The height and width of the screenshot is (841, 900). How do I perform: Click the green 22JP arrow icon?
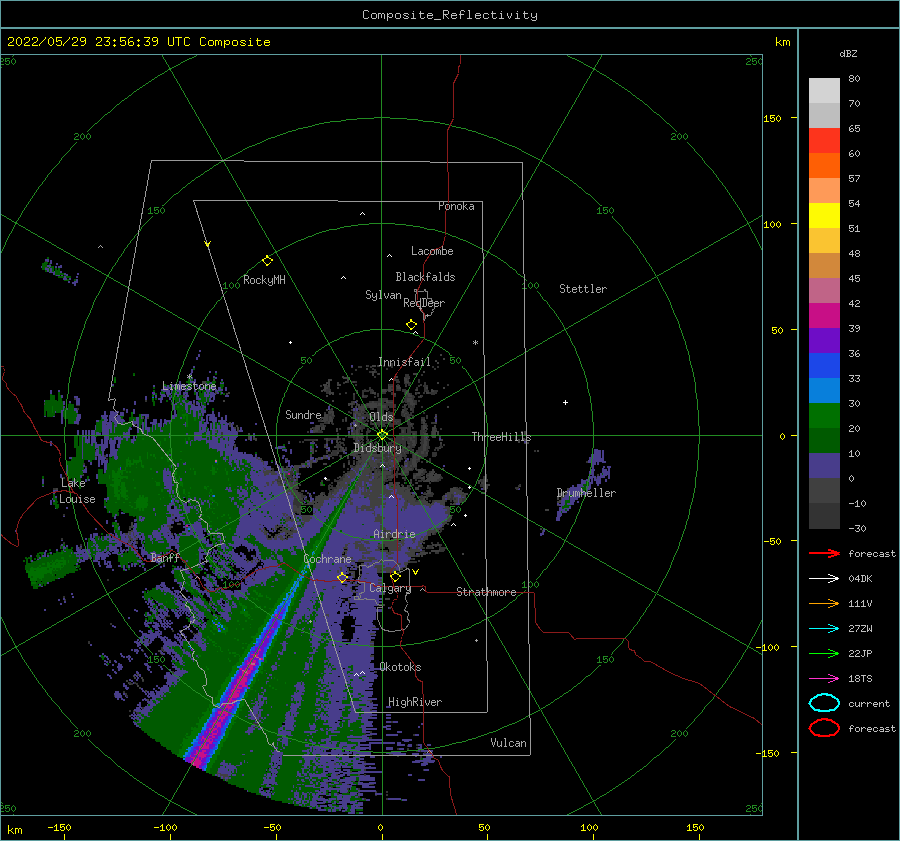[824, 653]
